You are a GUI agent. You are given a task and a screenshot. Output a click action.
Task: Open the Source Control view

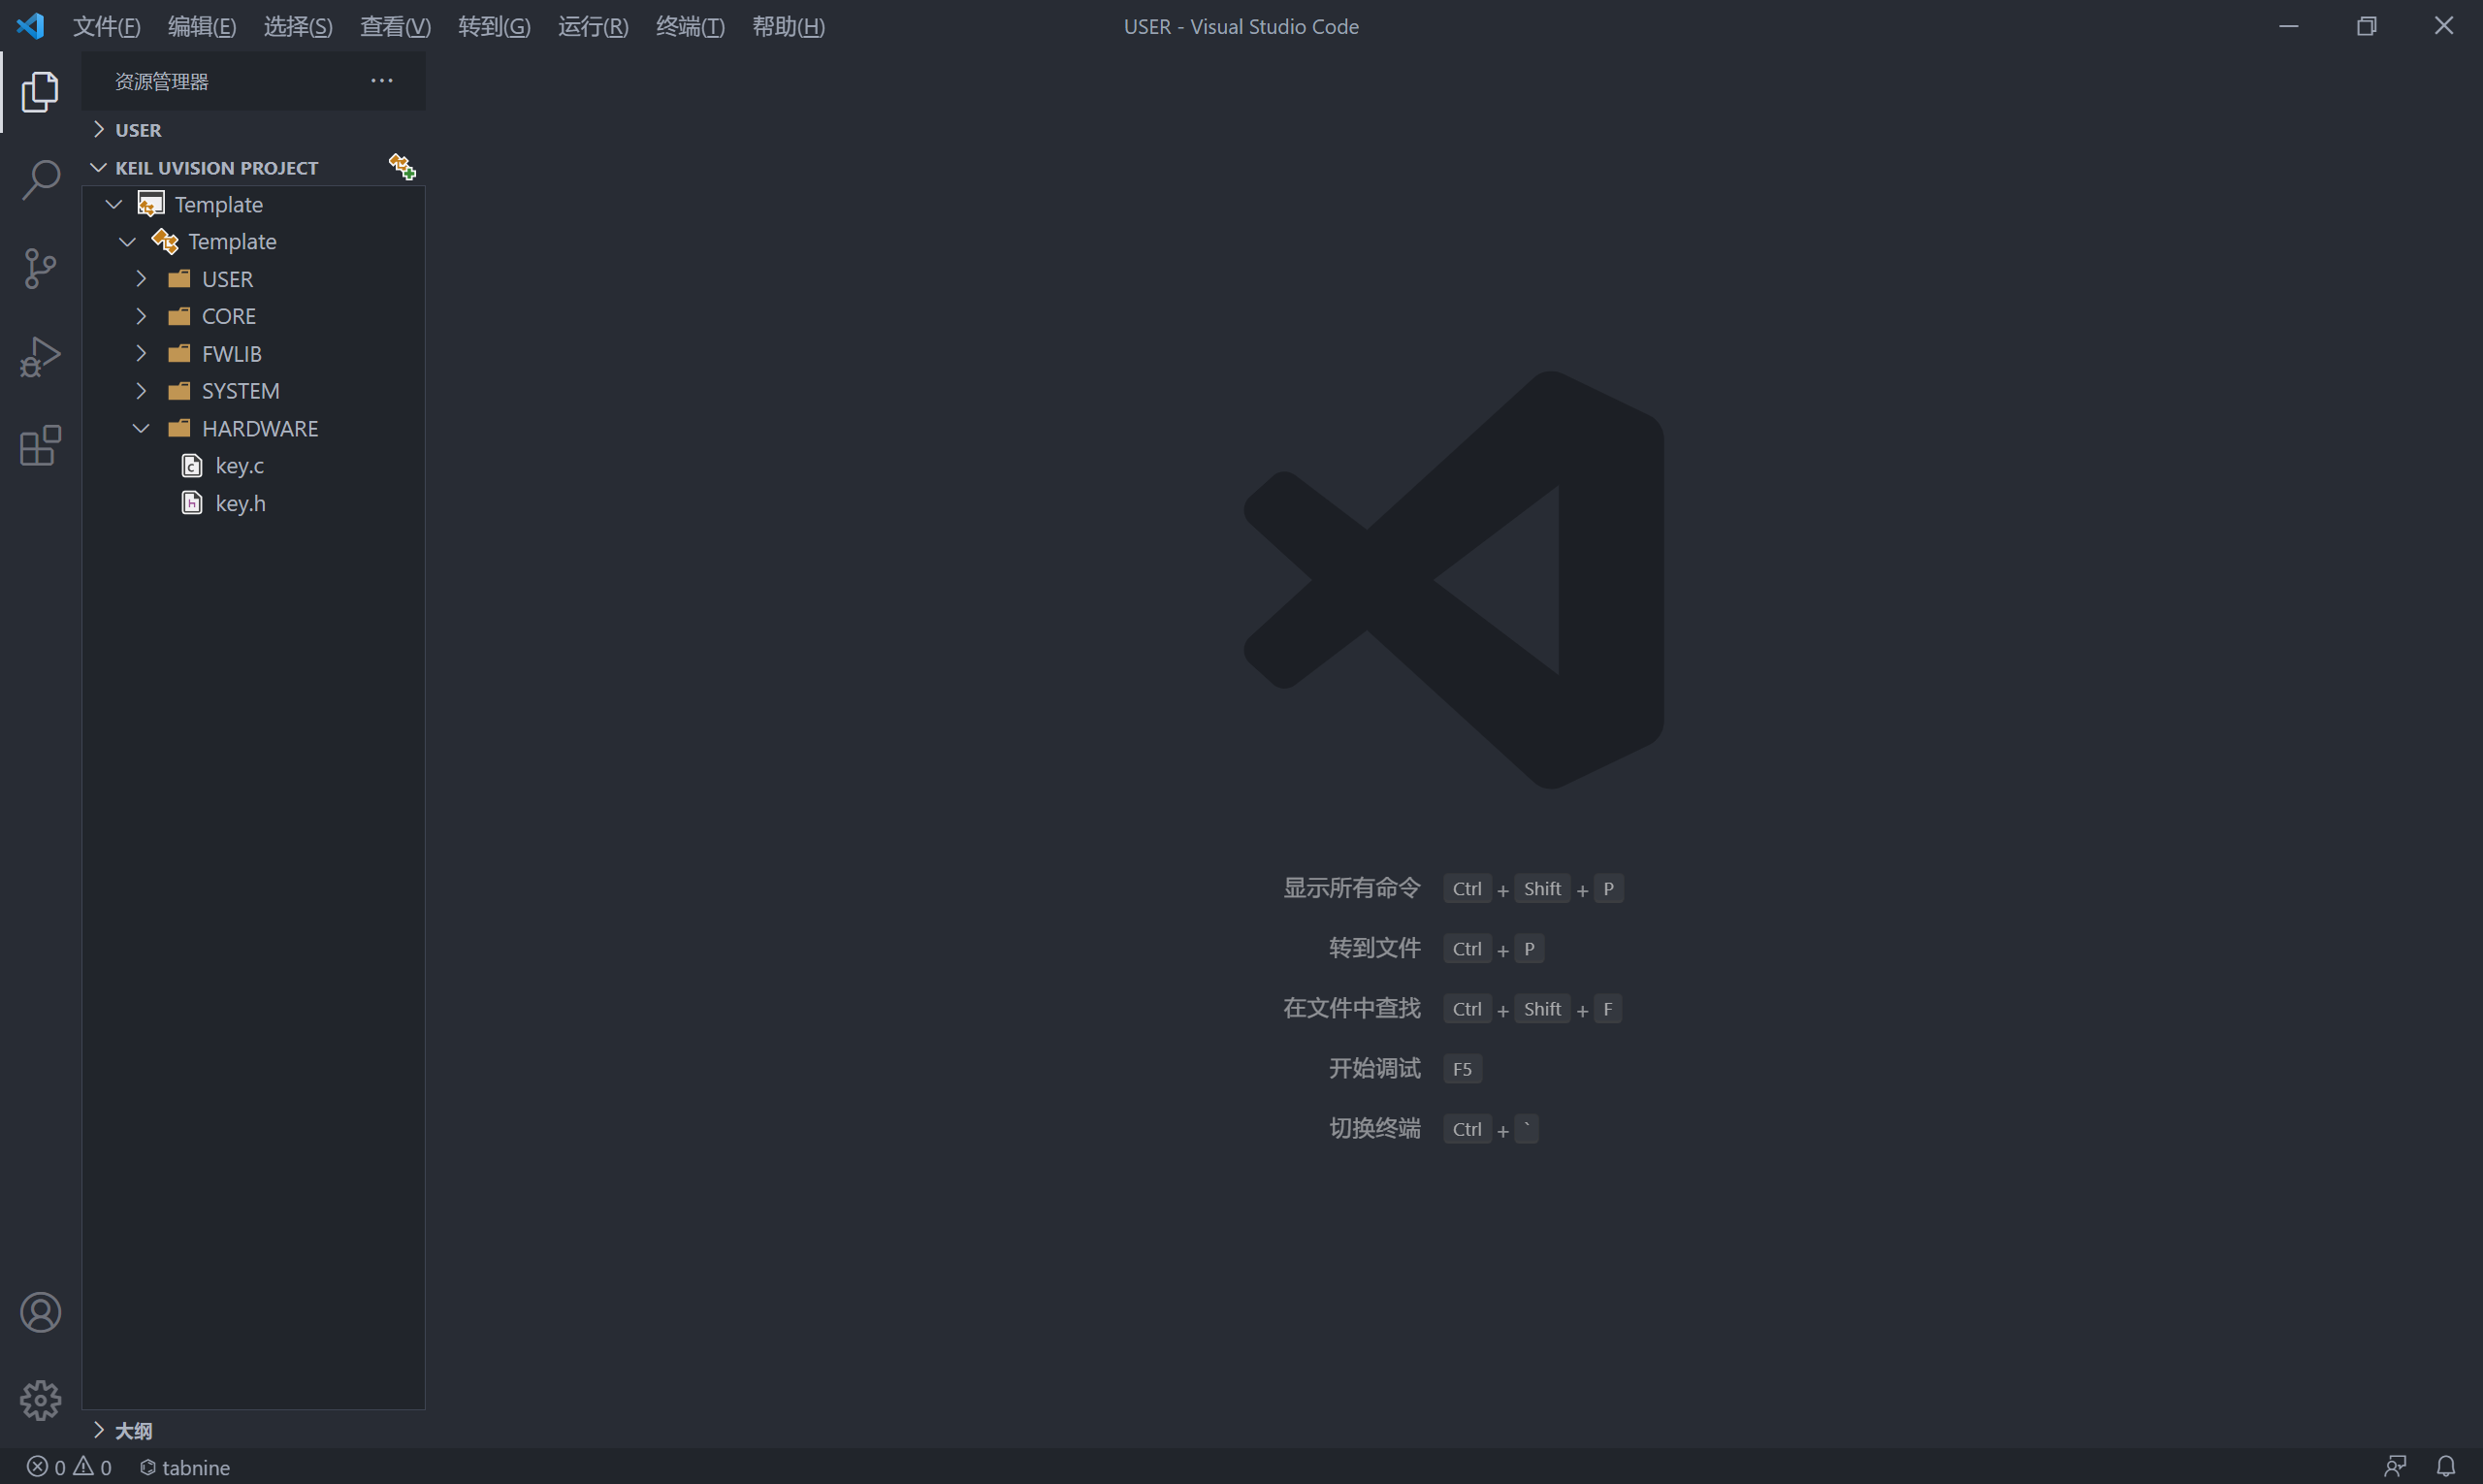tap(40, 268)
